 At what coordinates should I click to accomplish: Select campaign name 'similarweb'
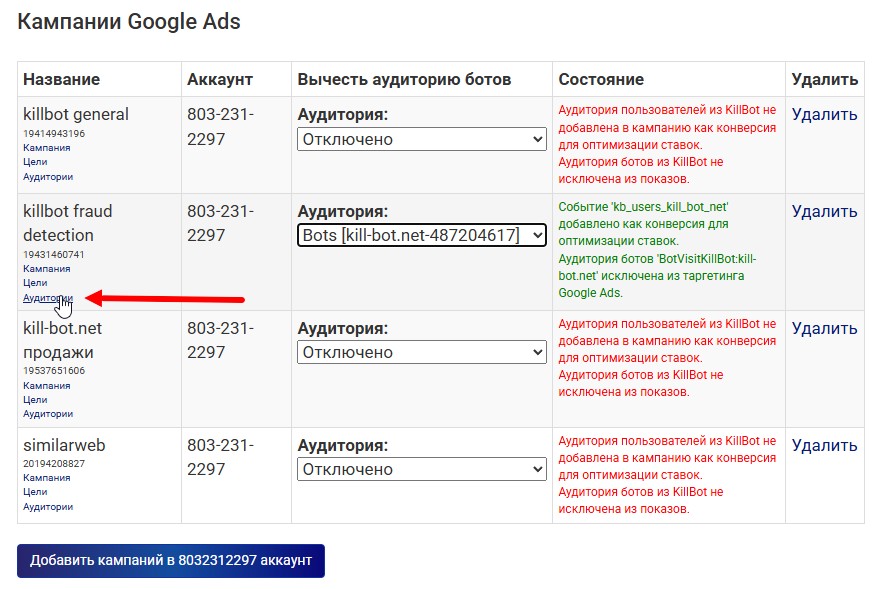pyautogui.click(x=64, y=445)
